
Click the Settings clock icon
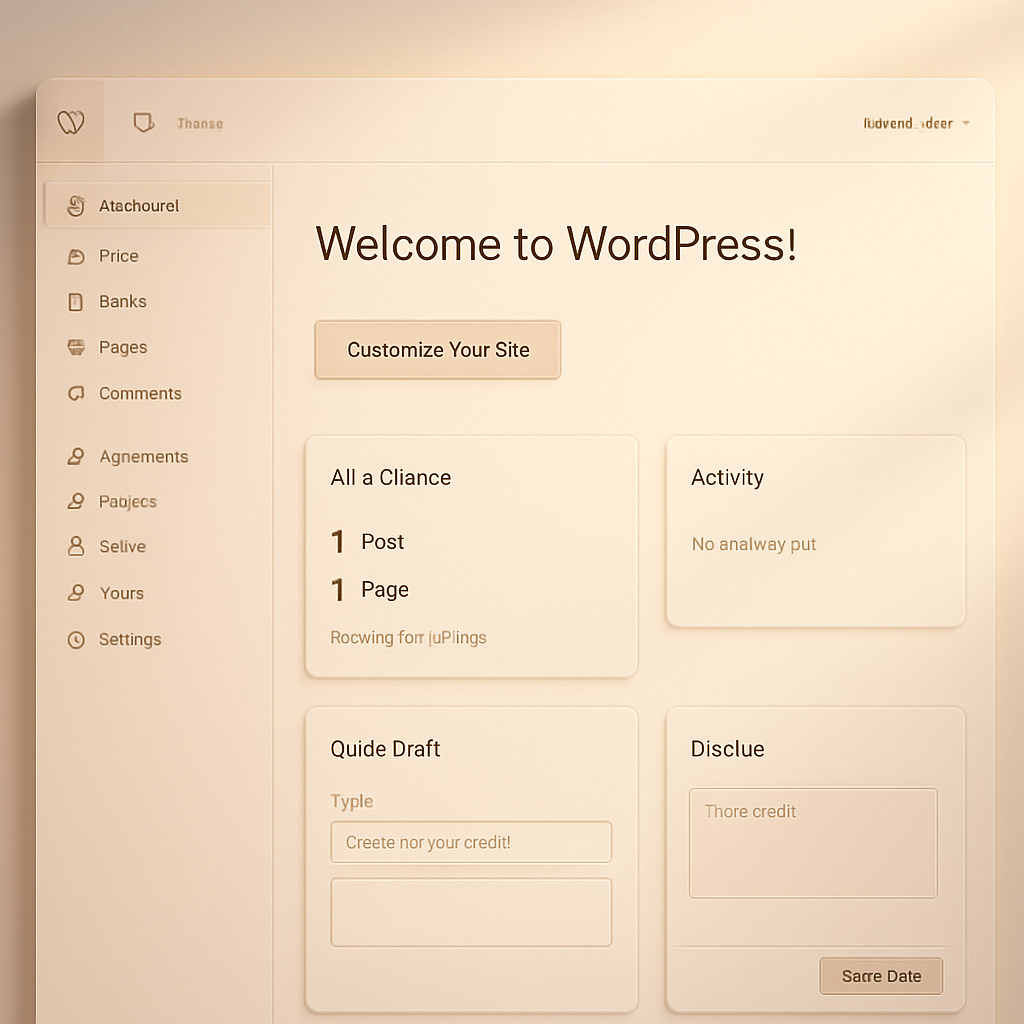point(76,639)
